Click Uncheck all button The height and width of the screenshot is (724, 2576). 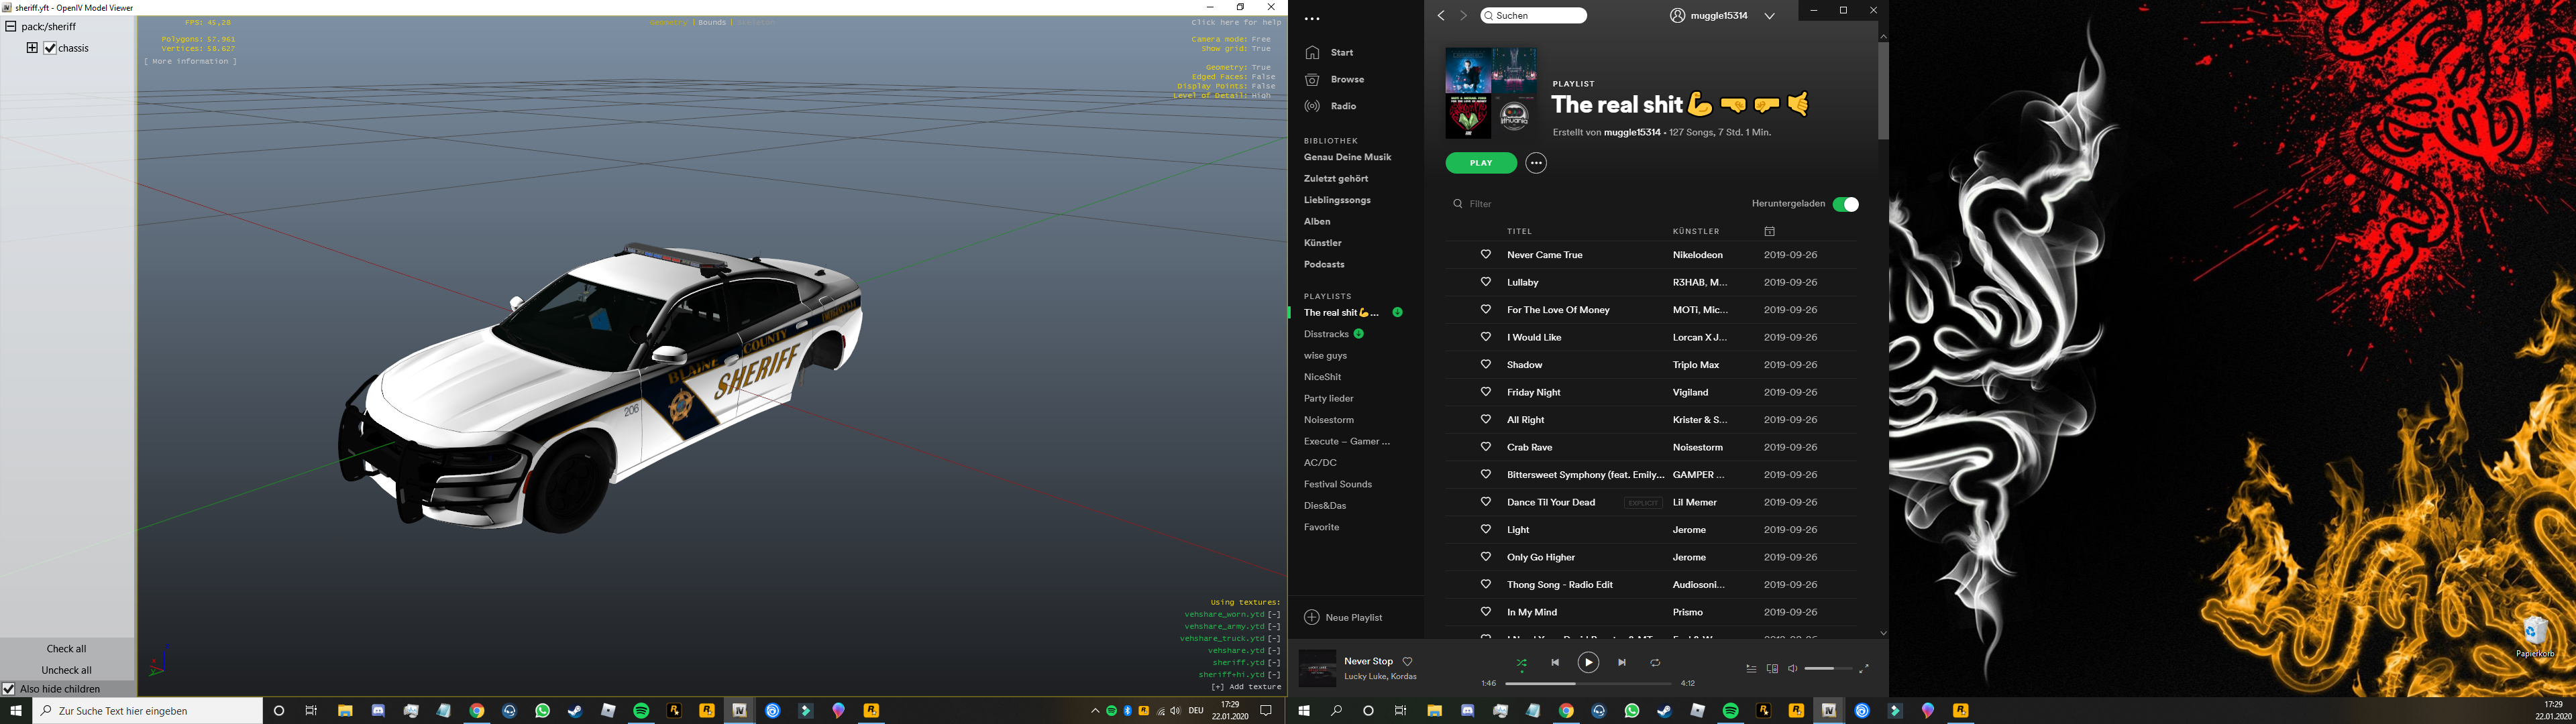[x=67, y=670]
